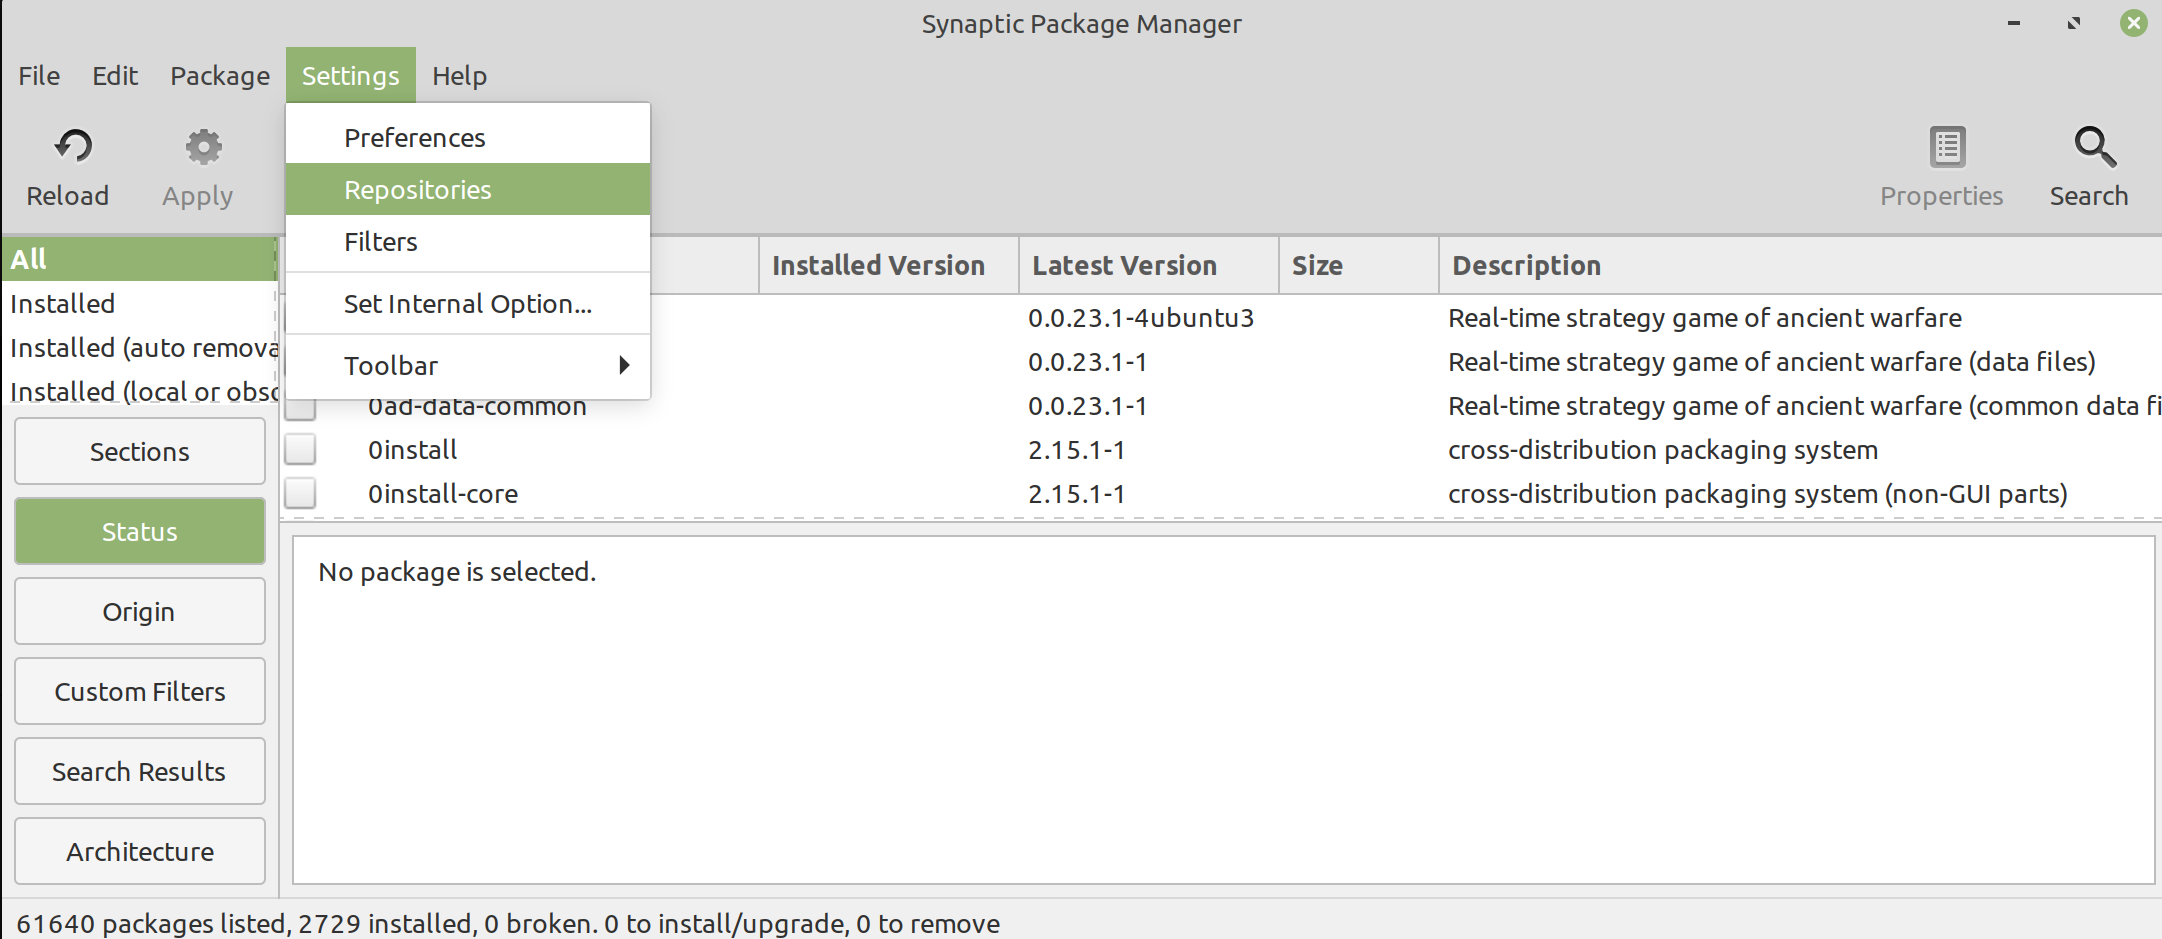Click the Apply gear icon

click(203, 147)
